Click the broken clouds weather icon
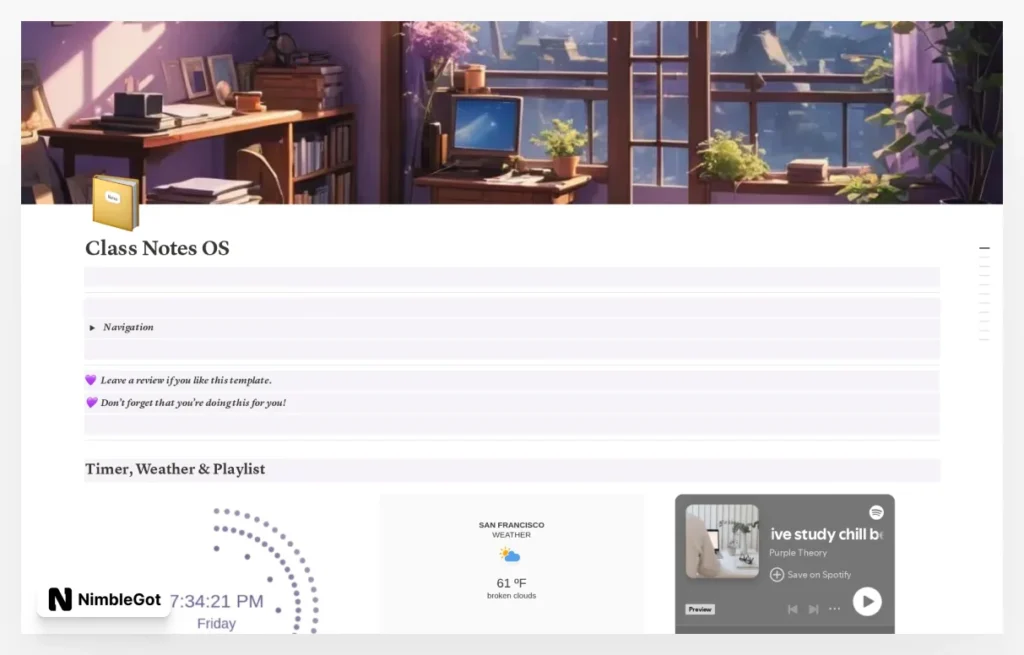 tap(510, 555)
